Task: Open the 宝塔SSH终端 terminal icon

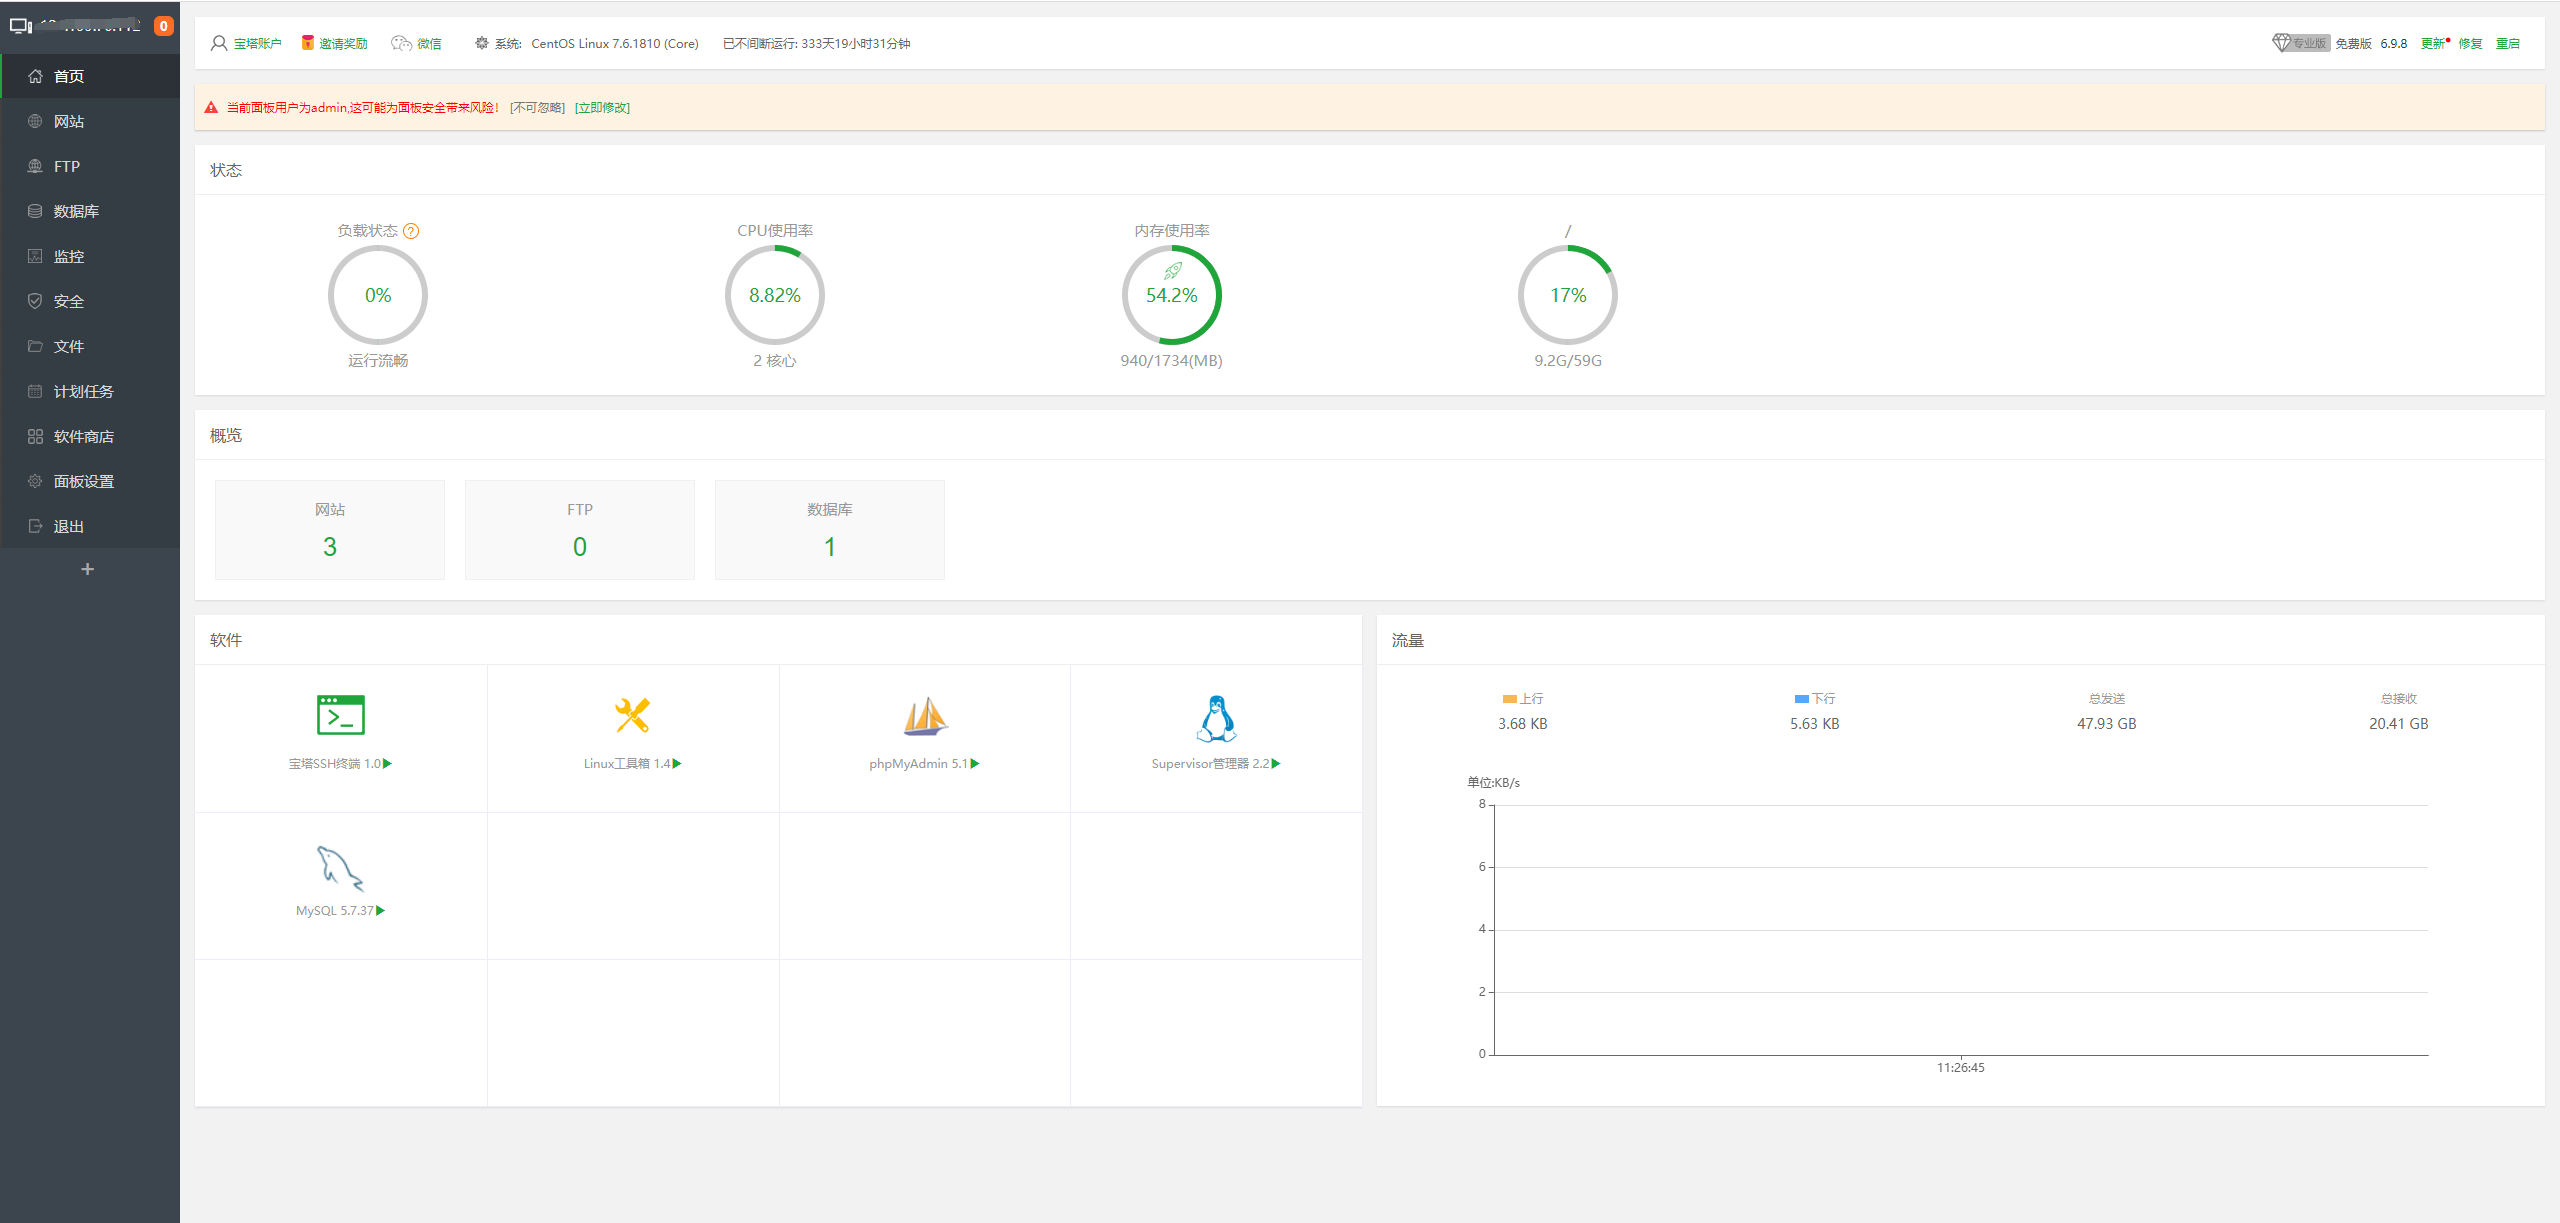Action: (x=341, y=716)
